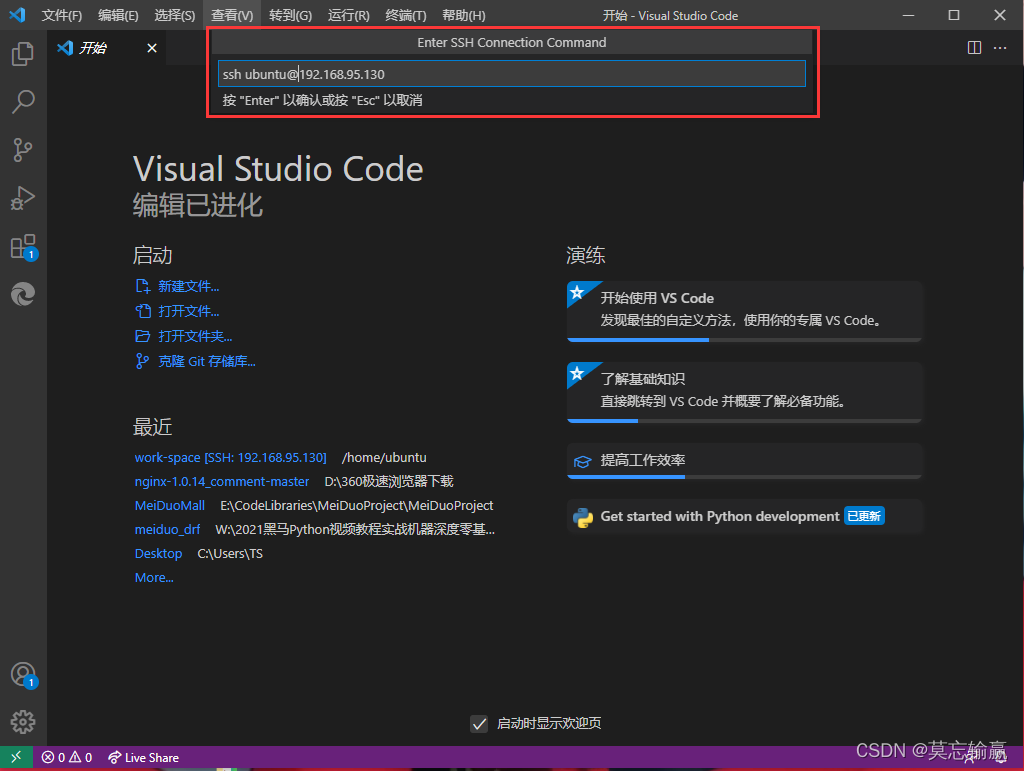1024x771 pixels.
Task: Open recent MeiDuoMall project
Action: coord(169,505)
